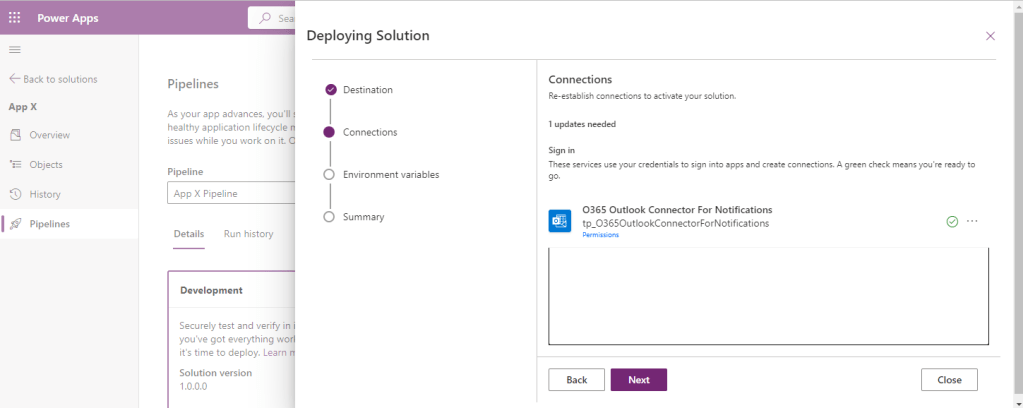Screen dimensions: 1023x408
Task: Click the Next button
Action: [638, 380]
